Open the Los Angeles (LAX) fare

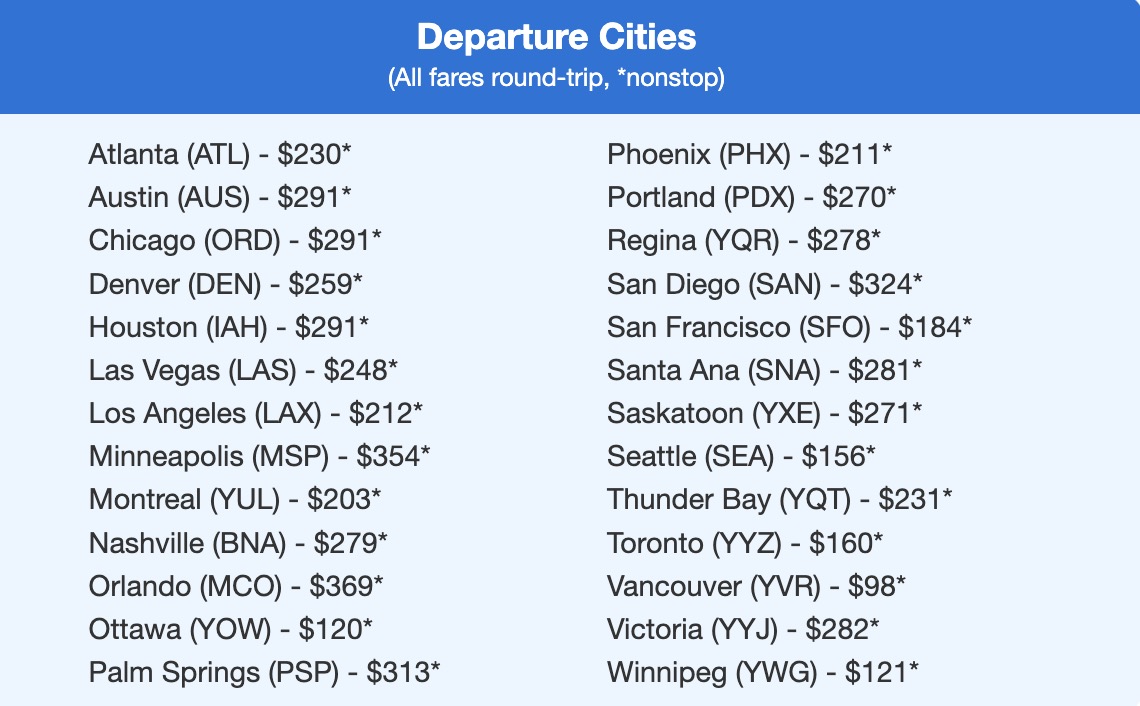click(256, 413)
